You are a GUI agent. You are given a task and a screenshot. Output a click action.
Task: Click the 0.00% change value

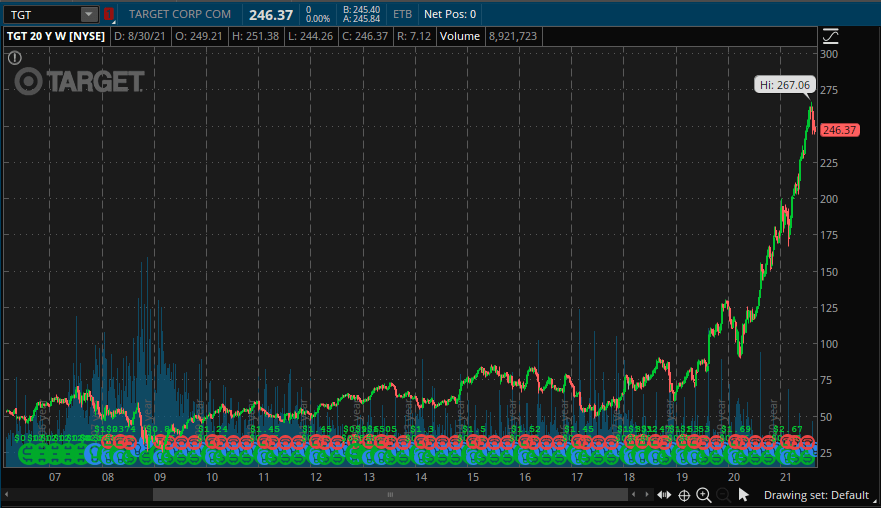click(317, 19)
